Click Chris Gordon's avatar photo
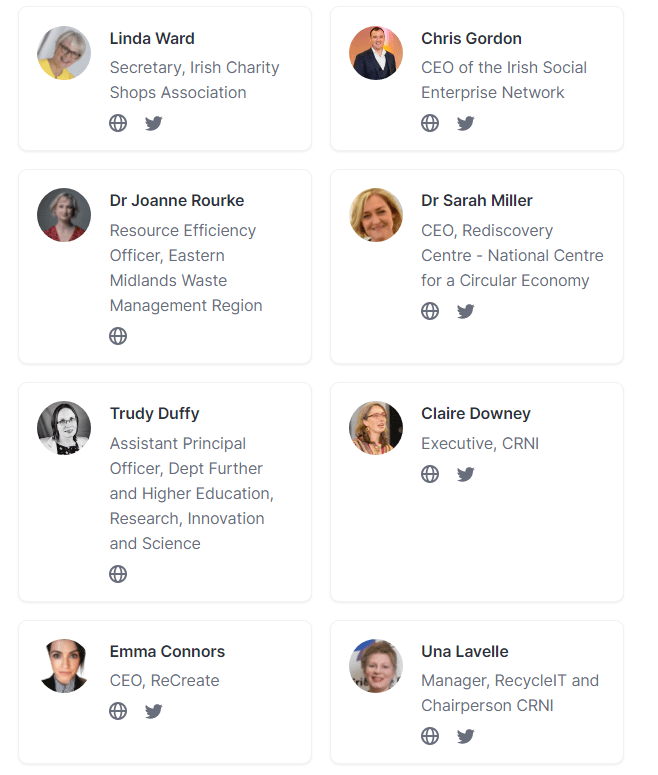Viewport: 658px width, 775px height. tap(376, 53)
